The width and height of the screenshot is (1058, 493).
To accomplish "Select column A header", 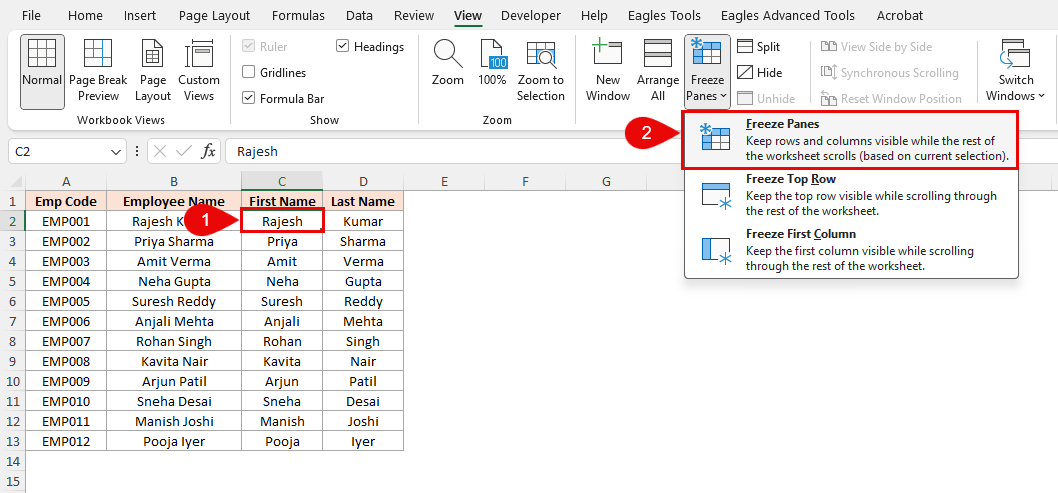I will (x=66, y=181).
